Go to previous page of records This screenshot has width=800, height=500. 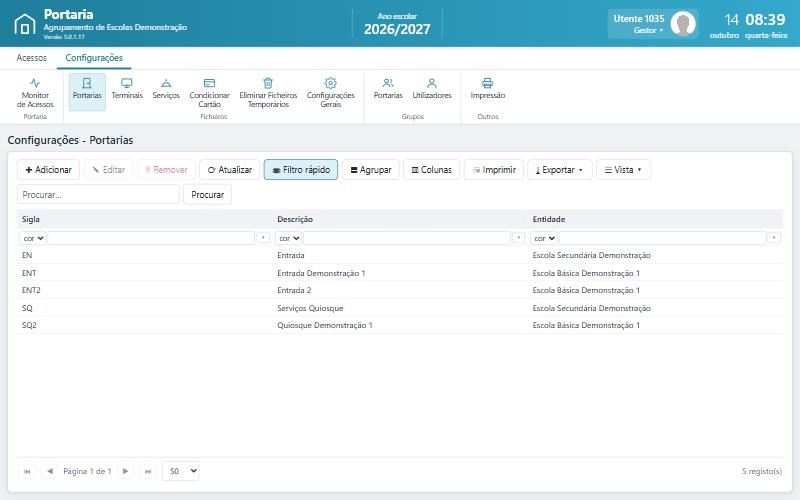[x=49, y=471]
